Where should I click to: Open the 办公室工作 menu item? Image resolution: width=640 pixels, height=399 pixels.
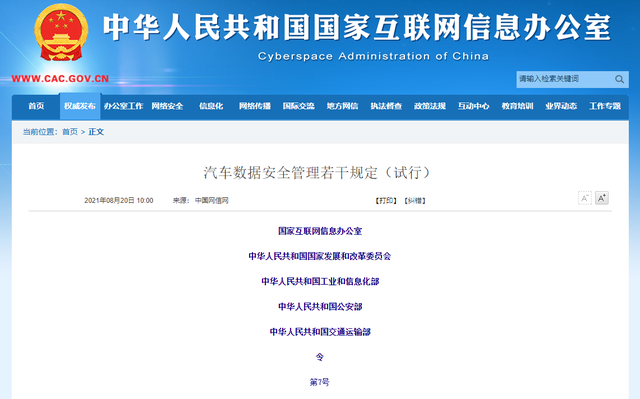pyautogui.click(x=123, y=106)
